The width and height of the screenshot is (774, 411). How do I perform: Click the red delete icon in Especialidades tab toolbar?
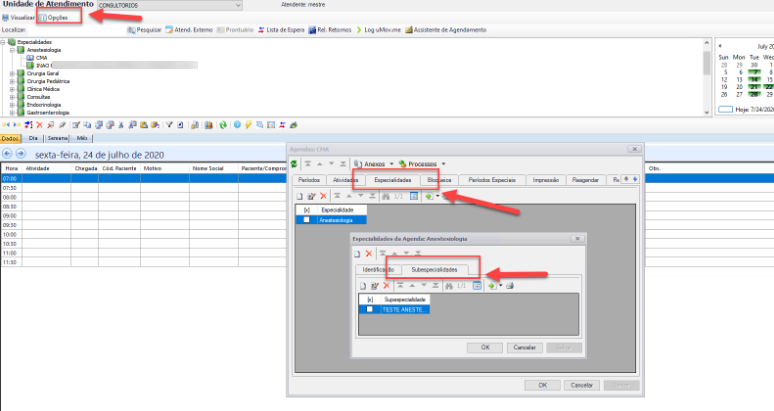coord(323,196)
